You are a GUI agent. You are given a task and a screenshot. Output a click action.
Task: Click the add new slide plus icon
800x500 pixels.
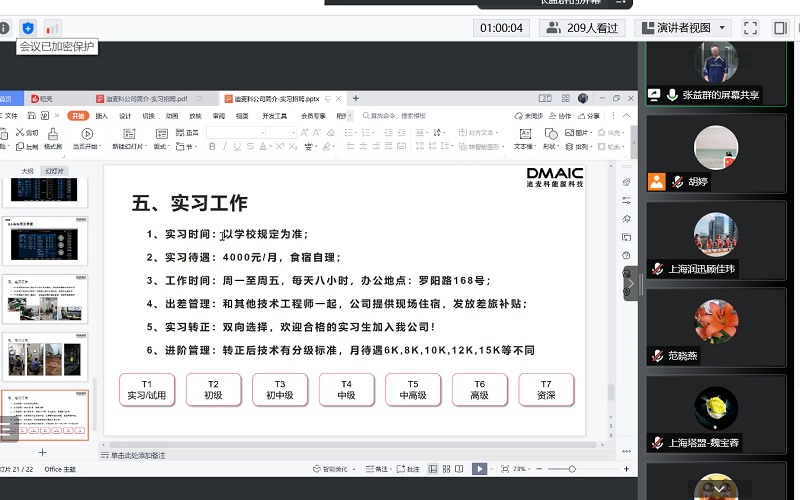(x=42, y=452)
